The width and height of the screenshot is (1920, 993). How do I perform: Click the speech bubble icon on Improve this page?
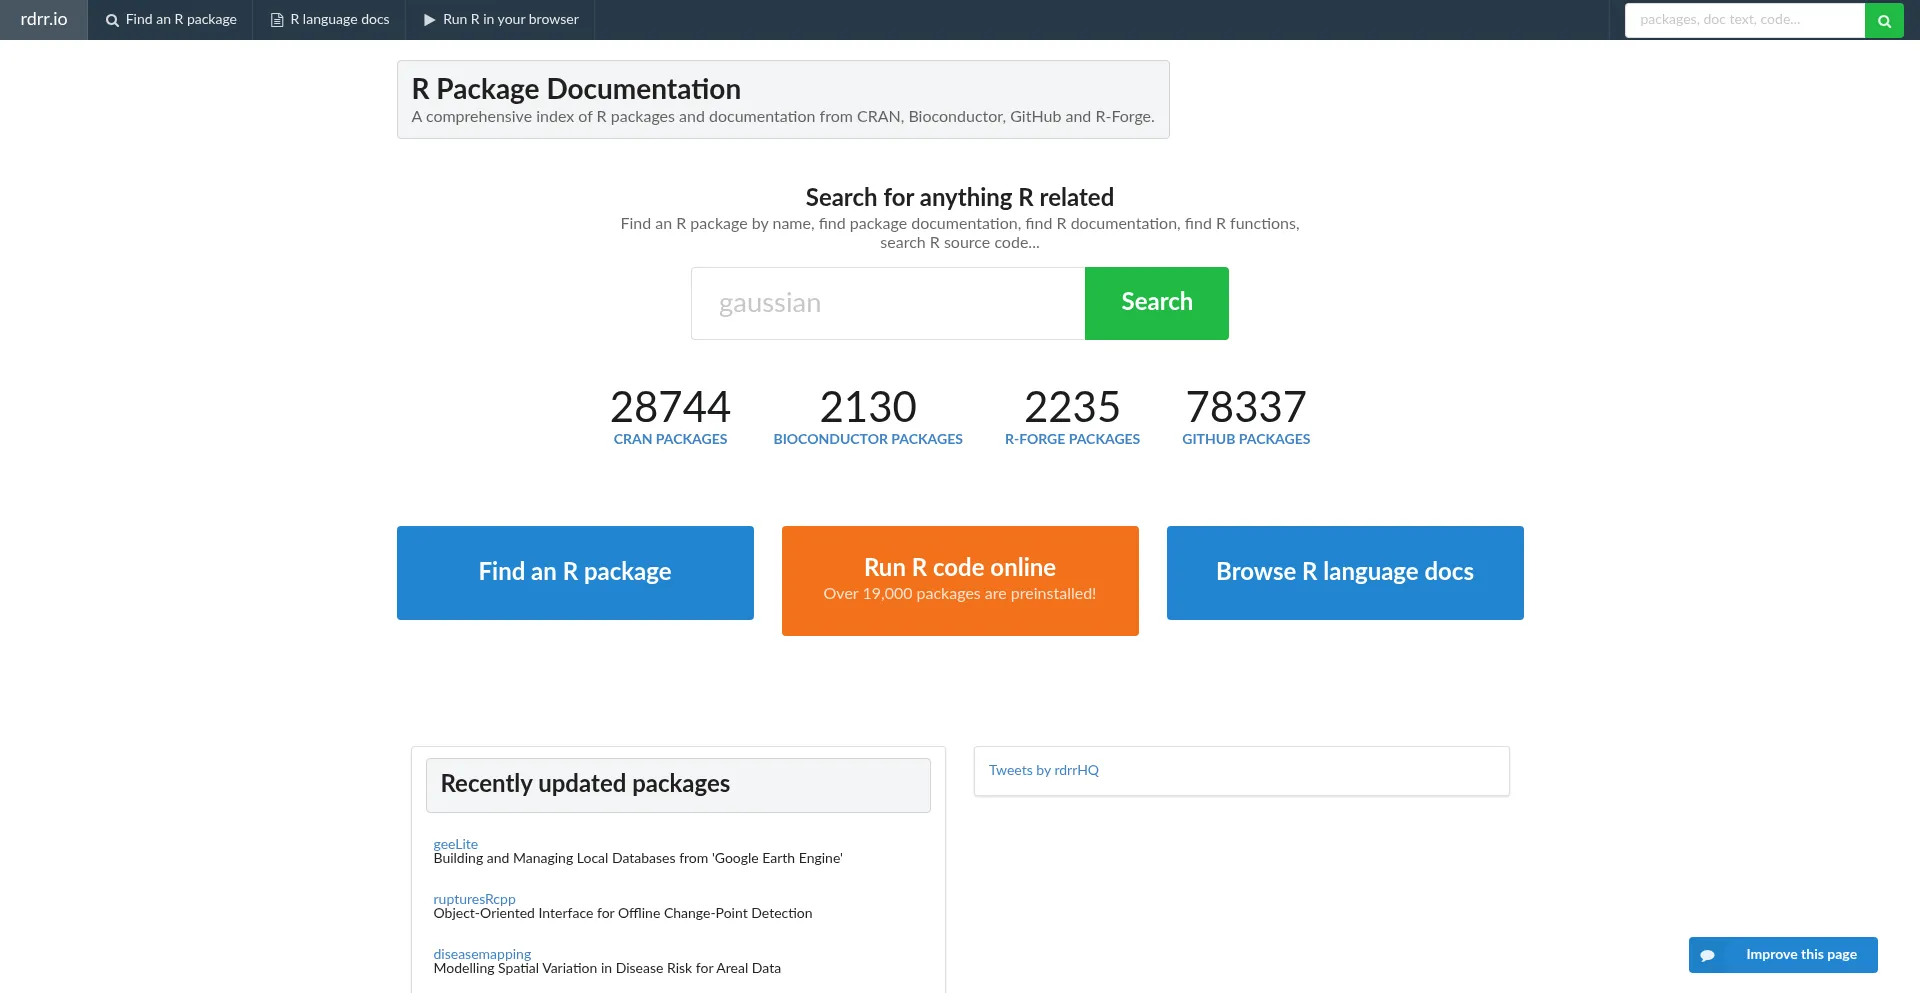tap(1708, 955)
